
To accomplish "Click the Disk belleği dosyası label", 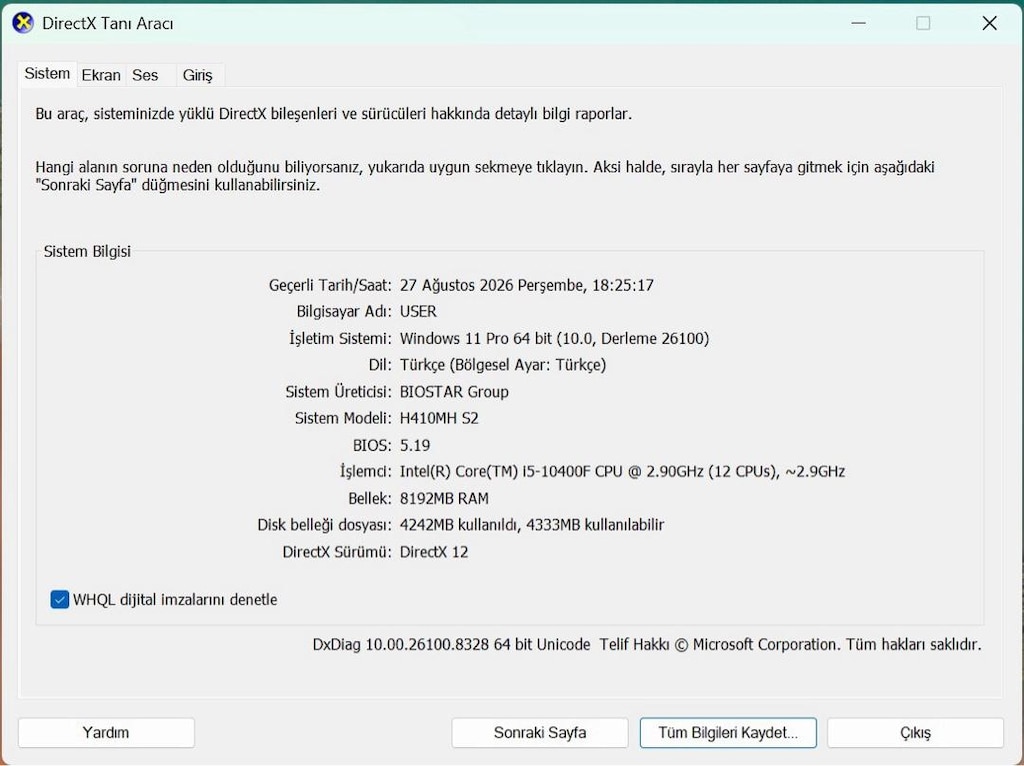I will [324, 525].
